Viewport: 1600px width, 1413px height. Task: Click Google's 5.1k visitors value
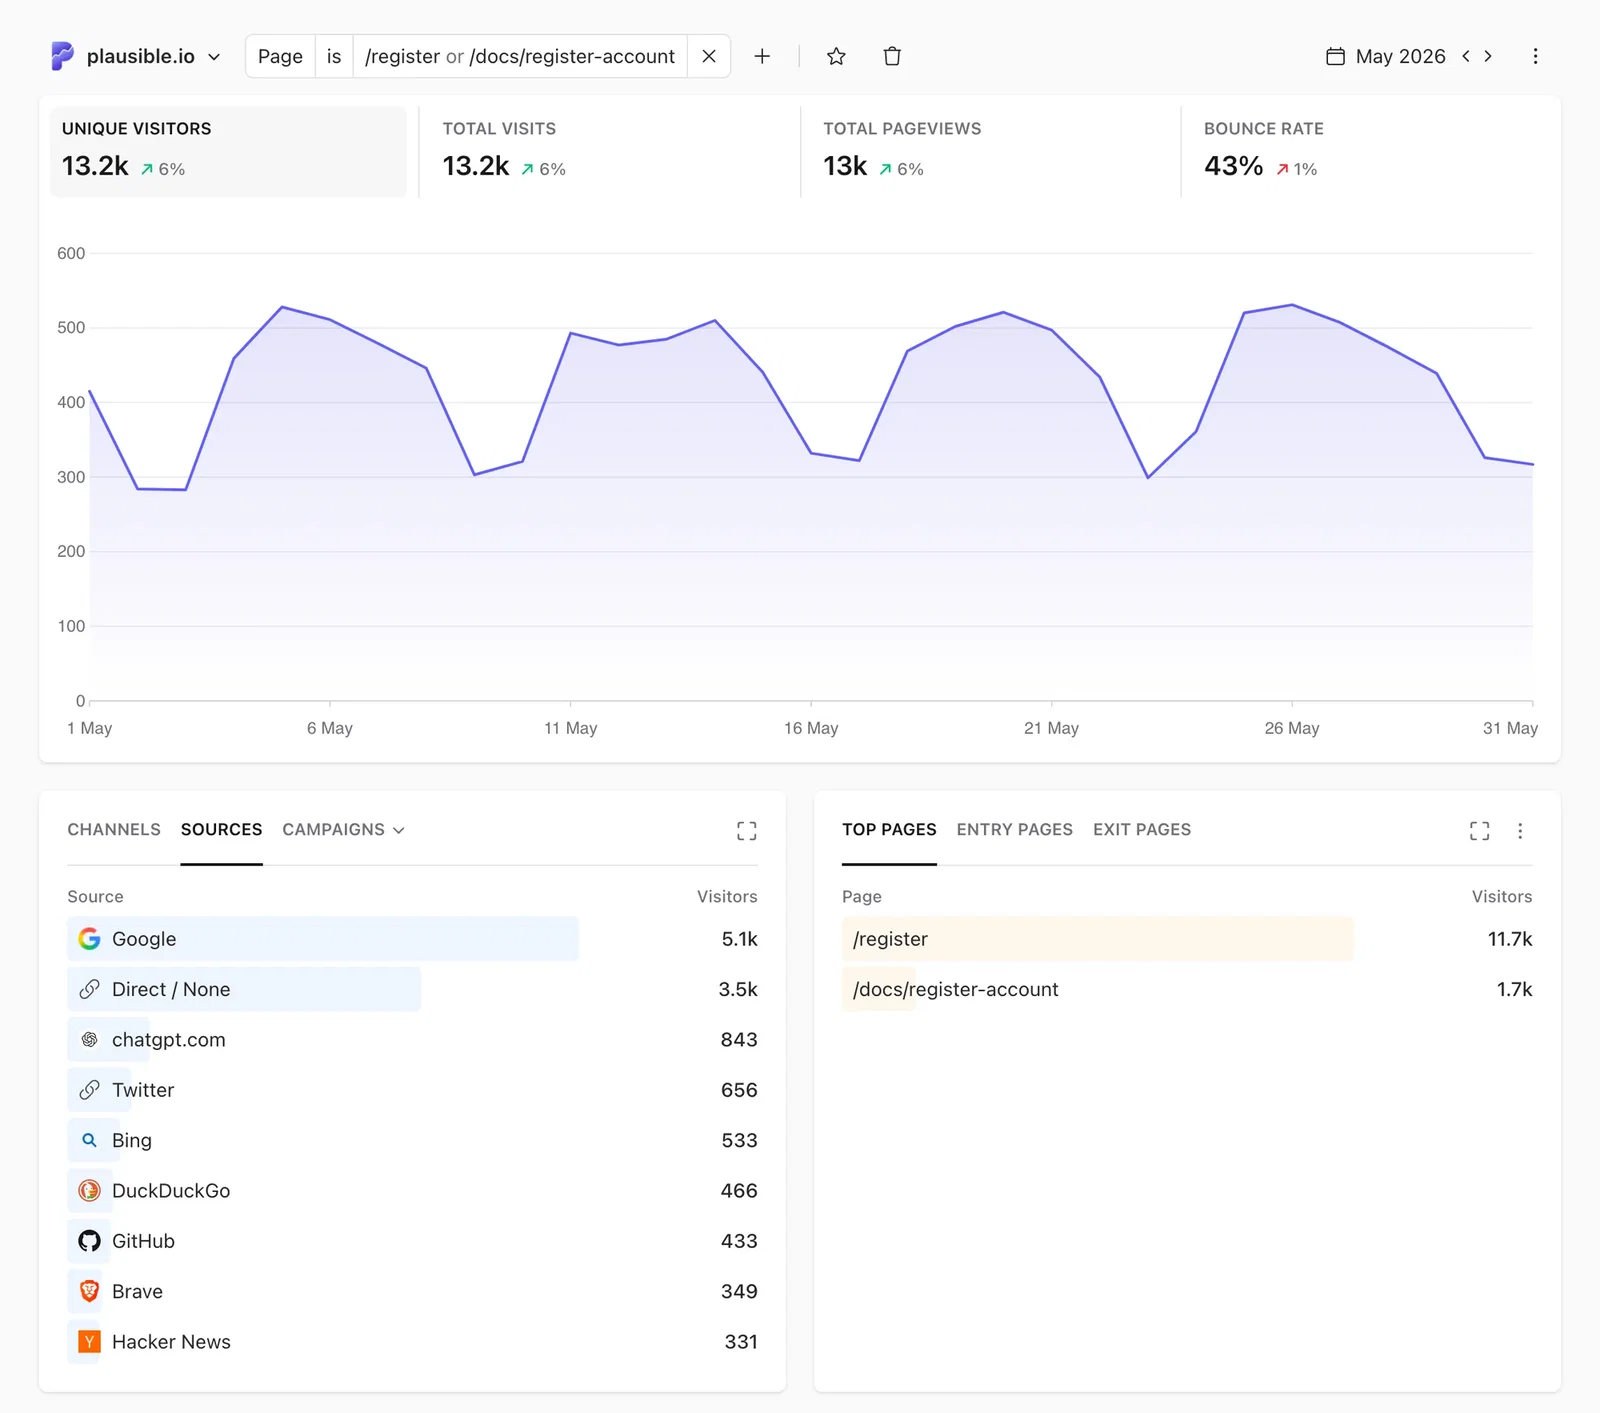pos(739,939)
